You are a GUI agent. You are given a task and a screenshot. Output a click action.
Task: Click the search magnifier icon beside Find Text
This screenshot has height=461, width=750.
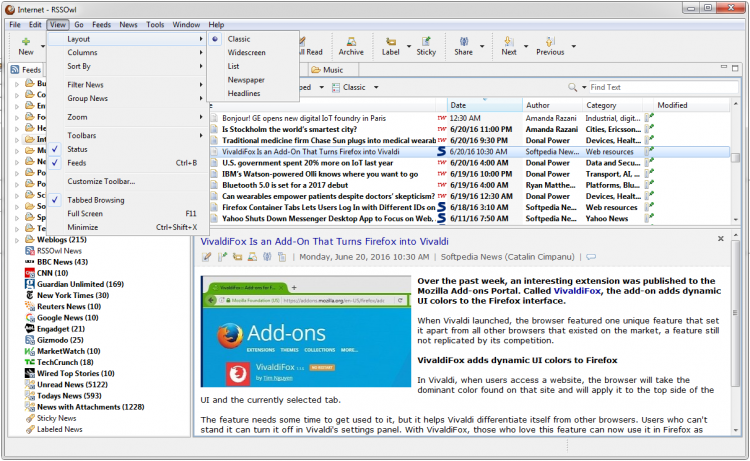572,87
